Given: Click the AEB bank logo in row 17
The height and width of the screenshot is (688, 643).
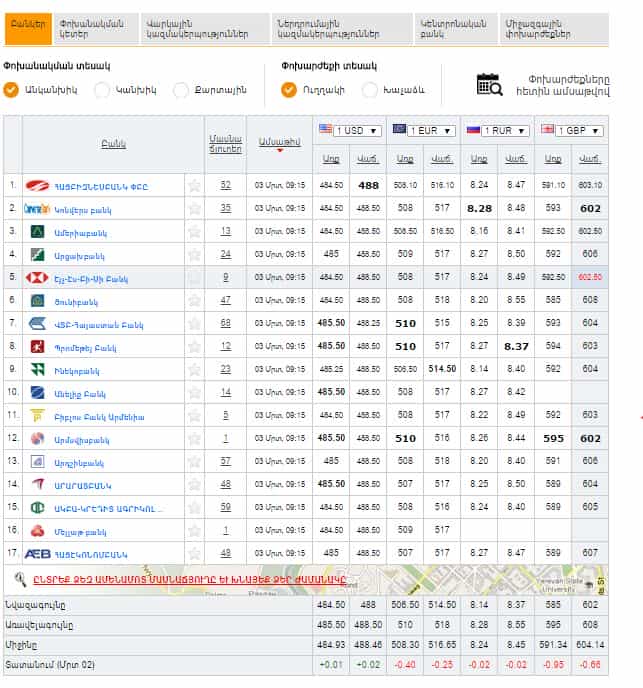Looking at the screenshot, I should (x=38, y=553).
